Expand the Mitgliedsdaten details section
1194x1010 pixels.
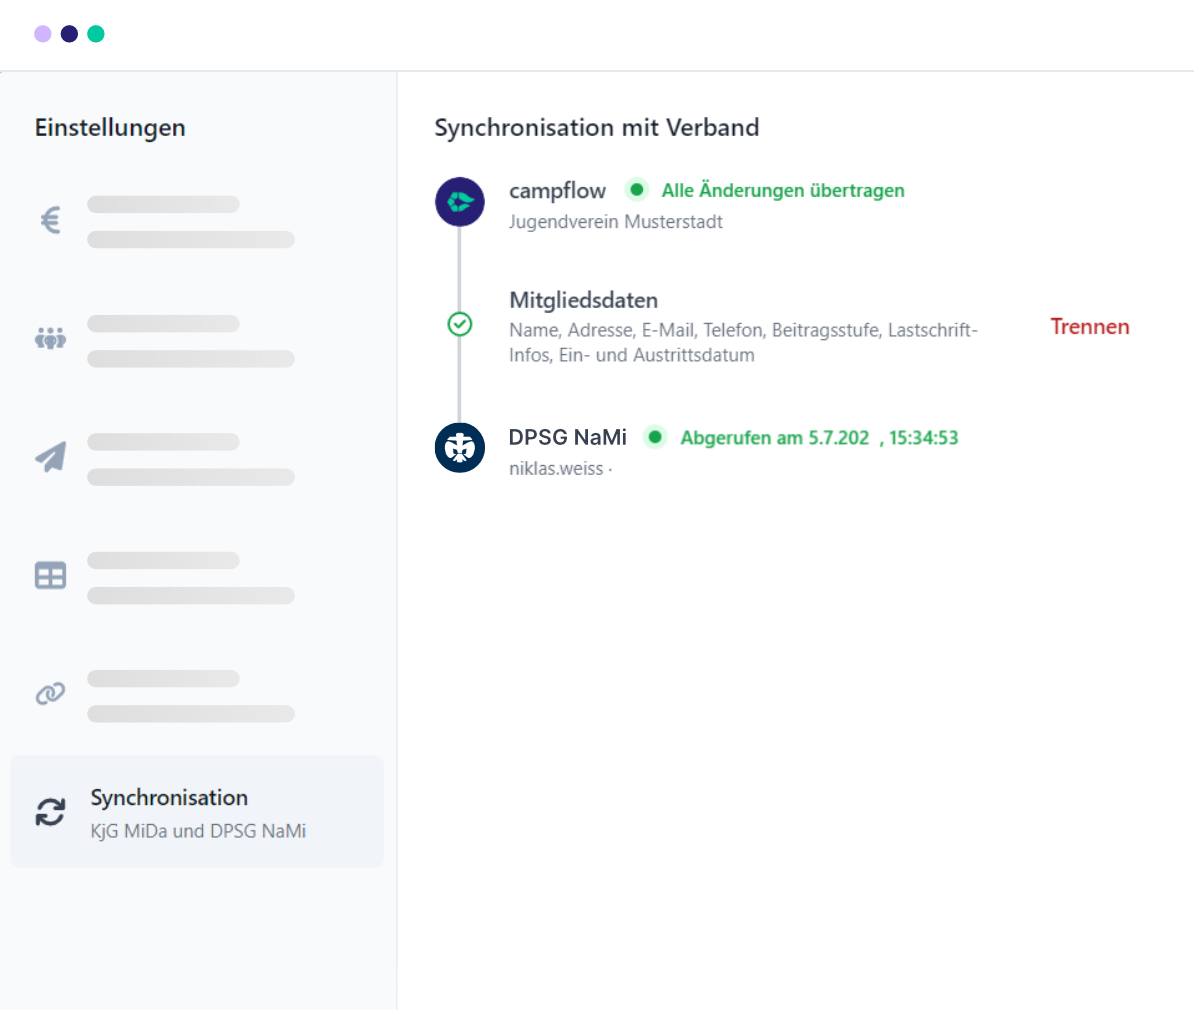[583, 300]
